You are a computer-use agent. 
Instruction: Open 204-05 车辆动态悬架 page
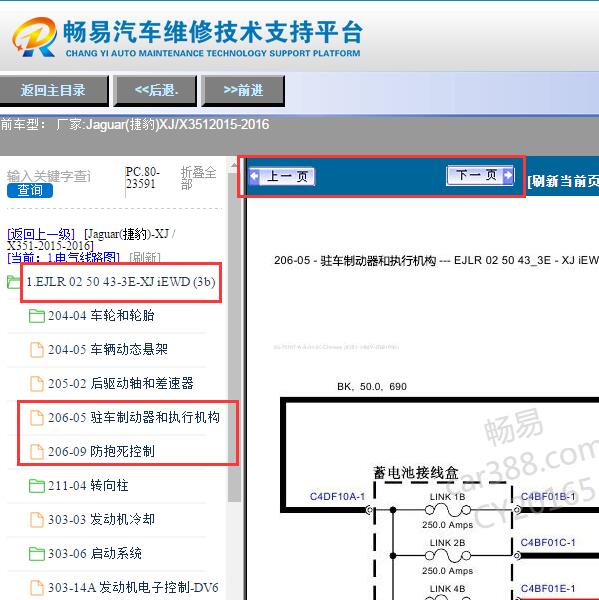(x=108, y=349)
